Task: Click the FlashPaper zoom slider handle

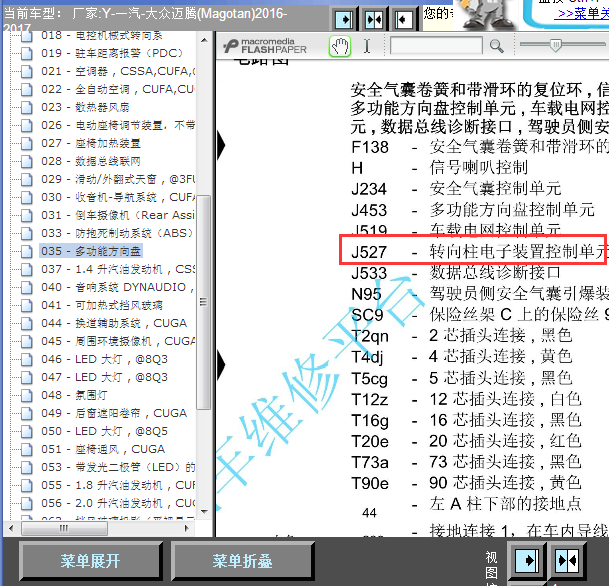Action: click(x=556, y=45)
